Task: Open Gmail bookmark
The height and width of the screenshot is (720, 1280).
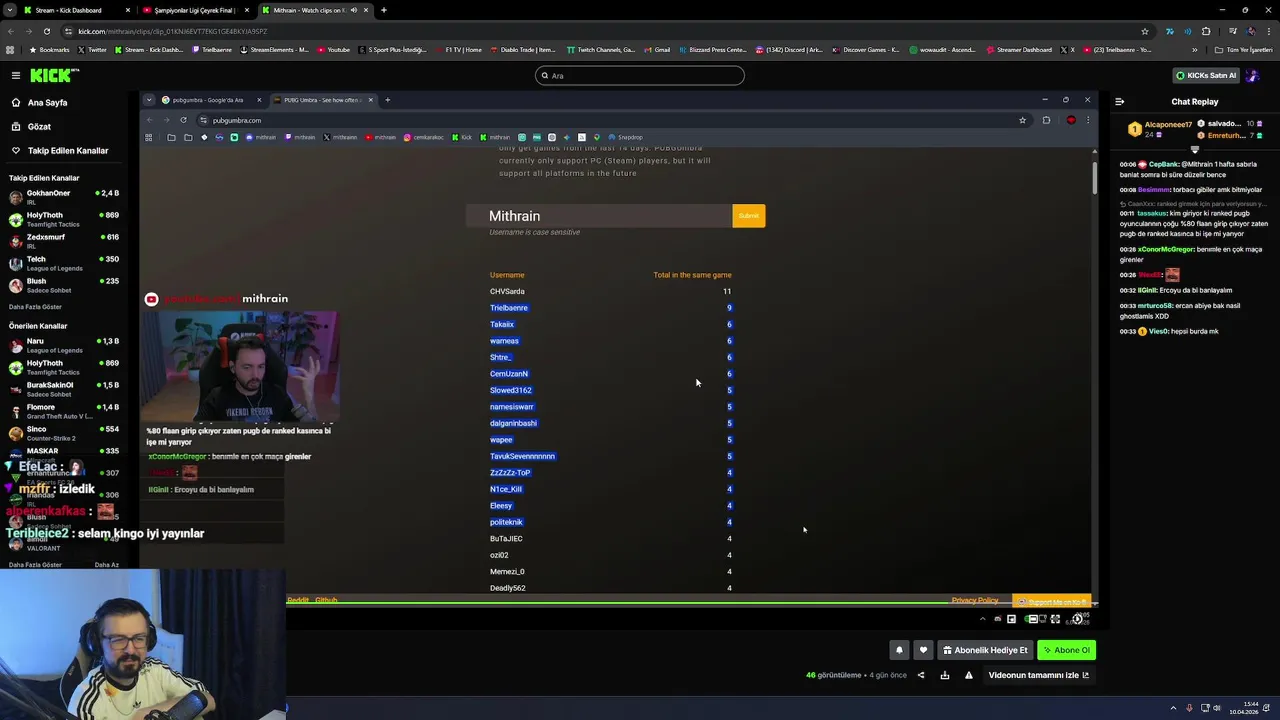Action: tap(657, 50)
